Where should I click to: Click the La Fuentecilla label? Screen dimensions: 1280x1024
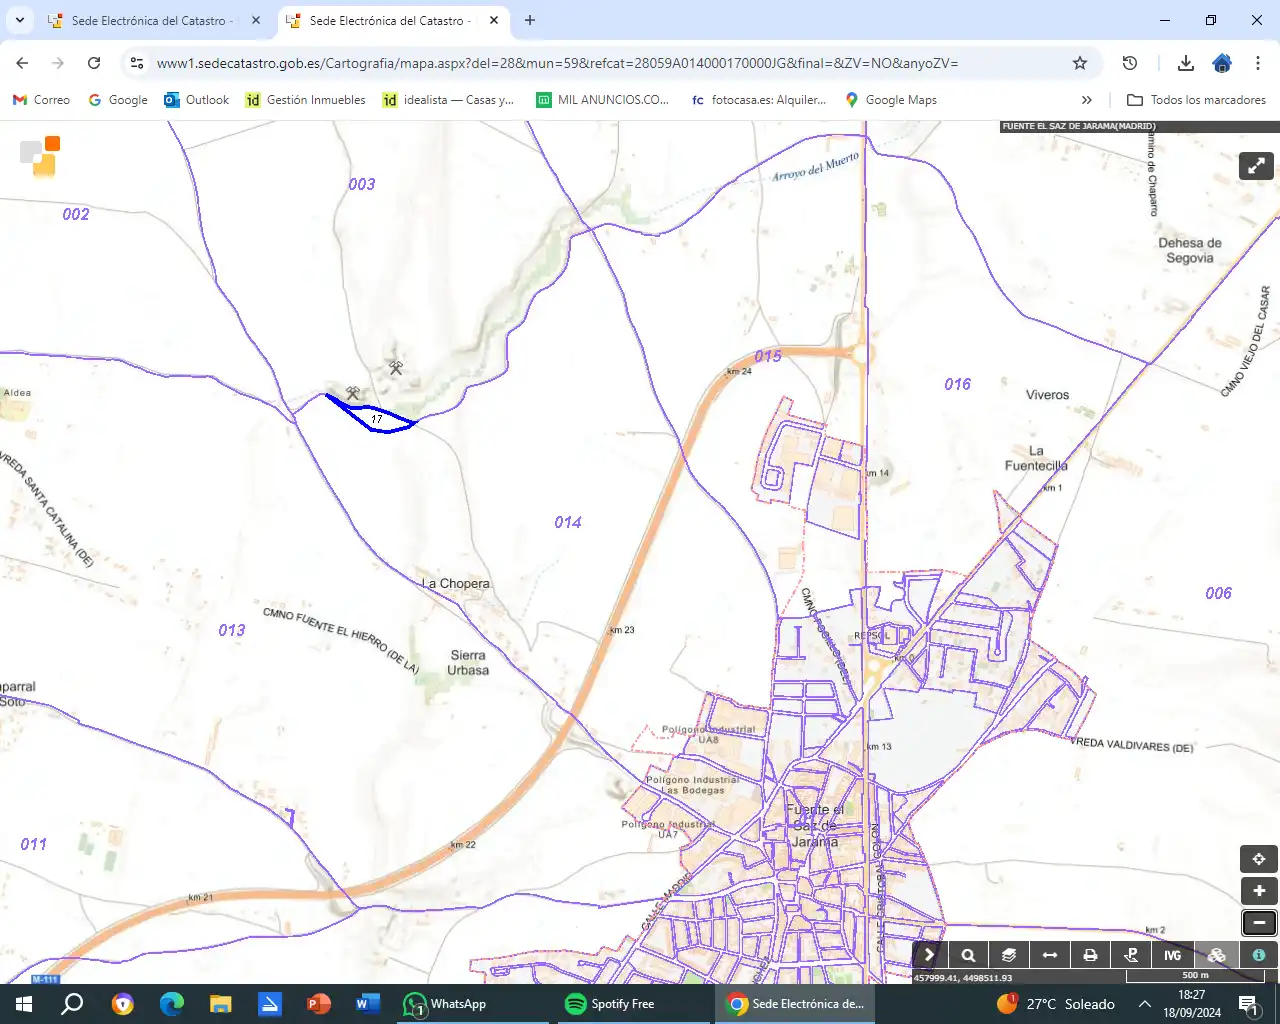[1036, 458]
